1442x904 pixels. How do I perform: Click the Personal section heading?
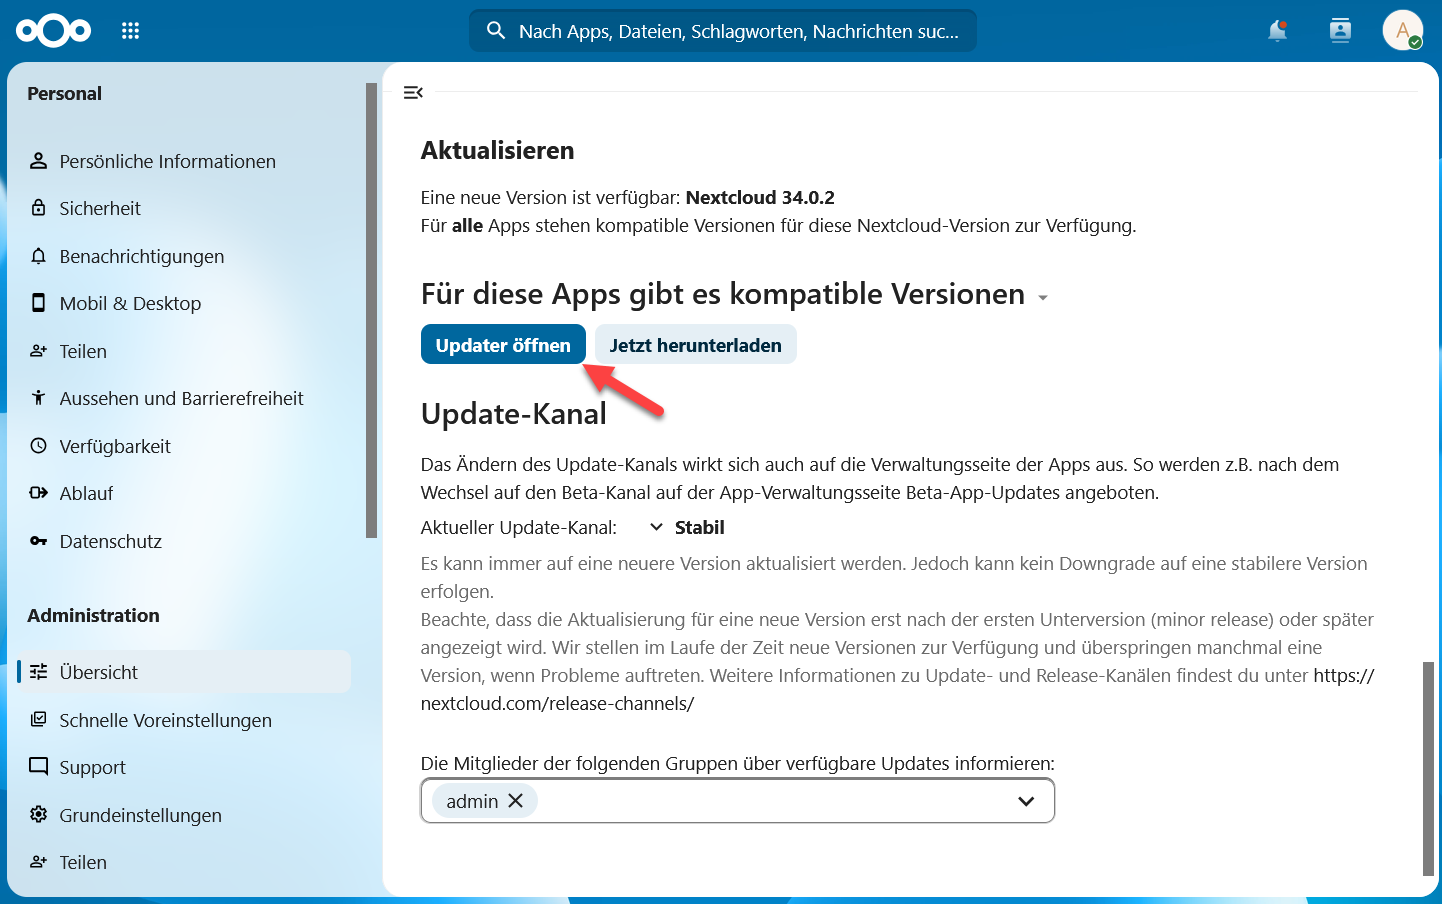(x=65, y=94)
